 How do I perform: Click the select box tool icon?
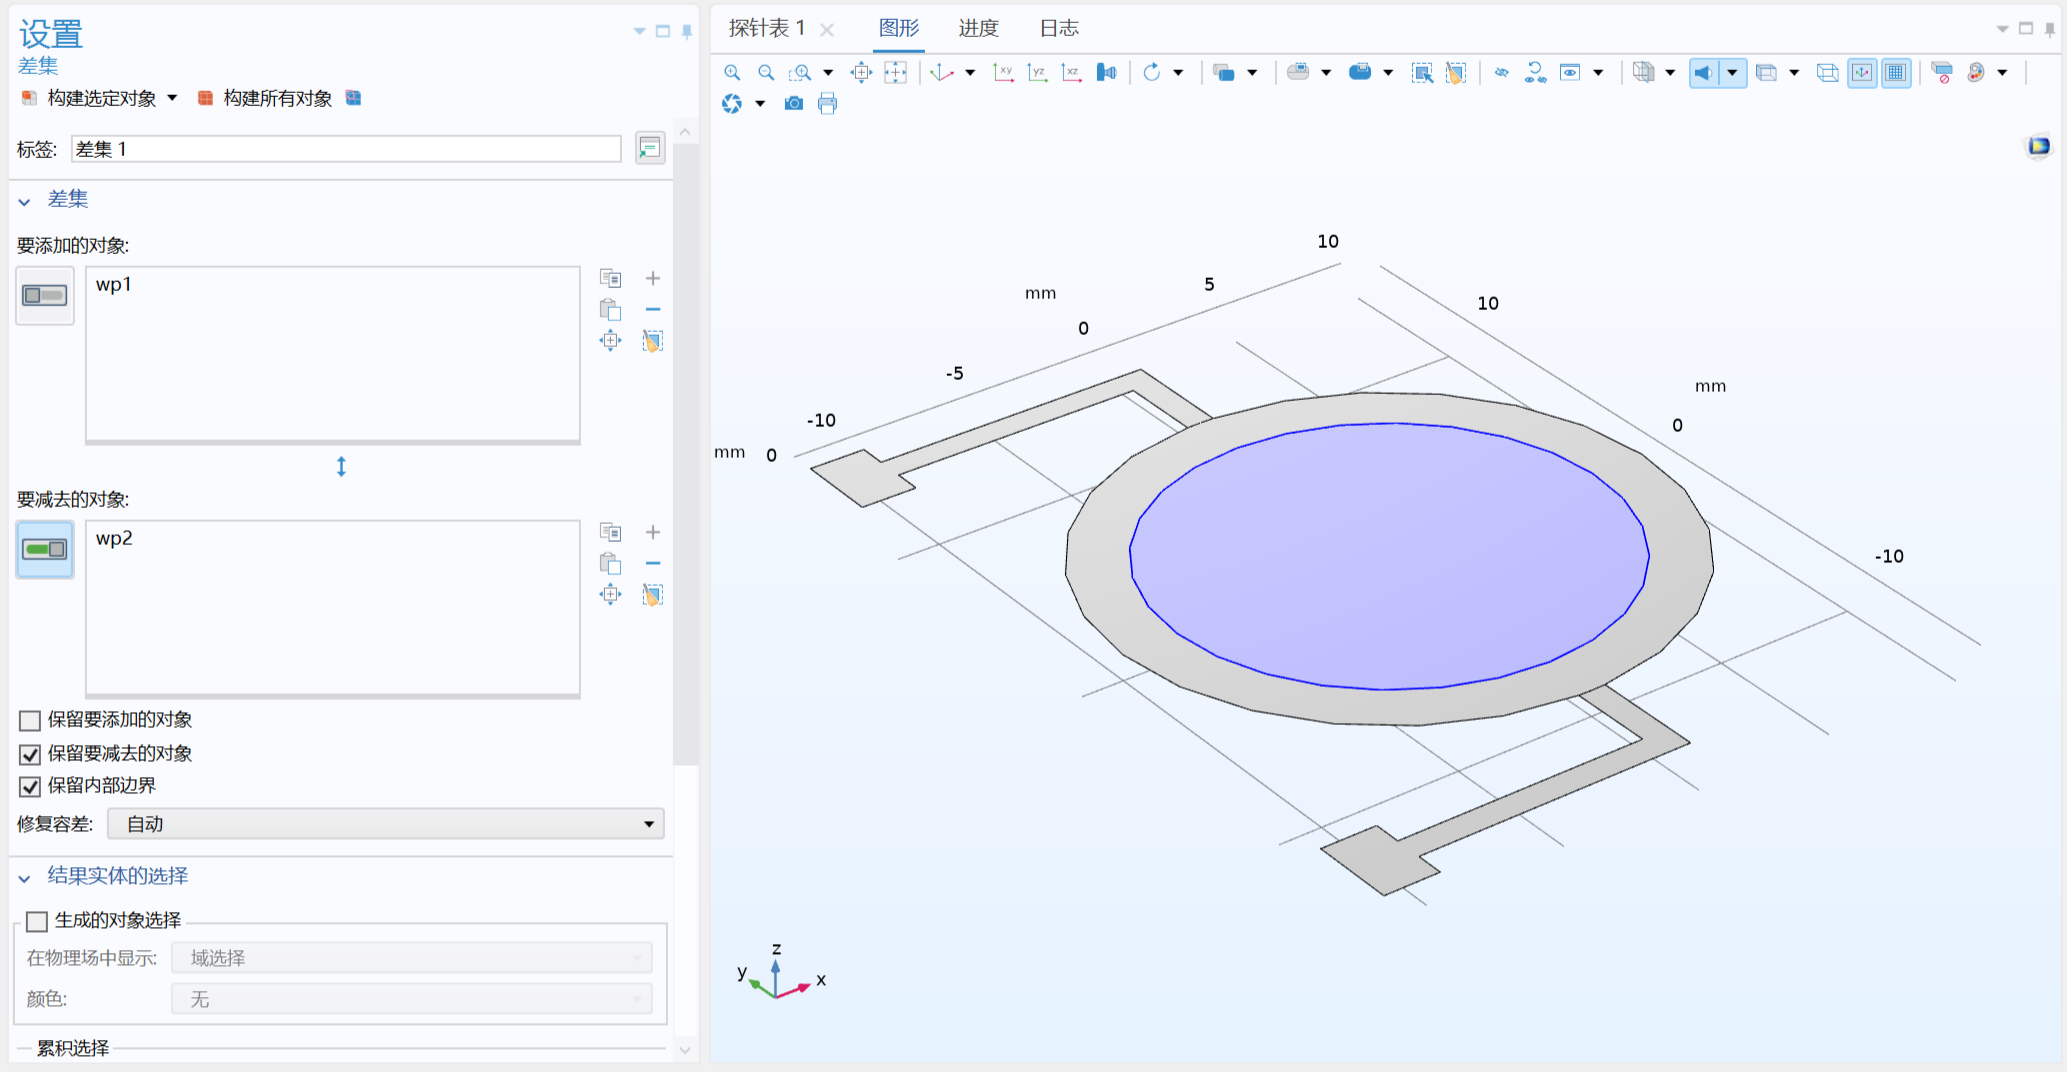1422,72
